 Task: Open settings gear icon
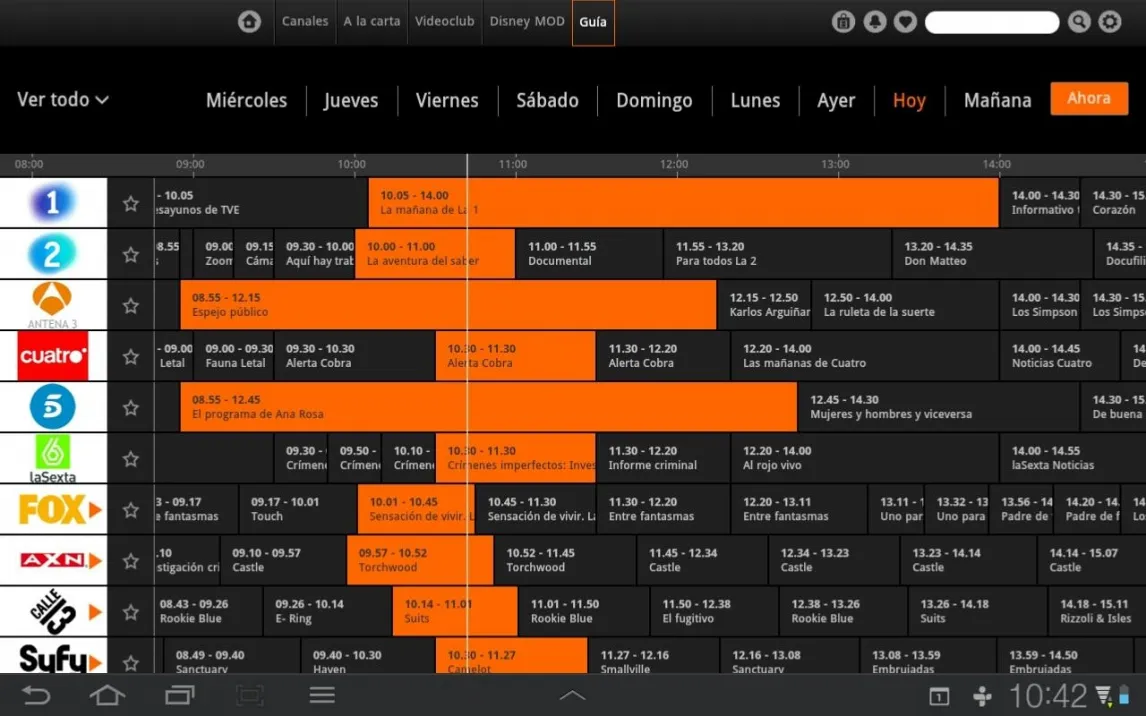coord(1110,22)
